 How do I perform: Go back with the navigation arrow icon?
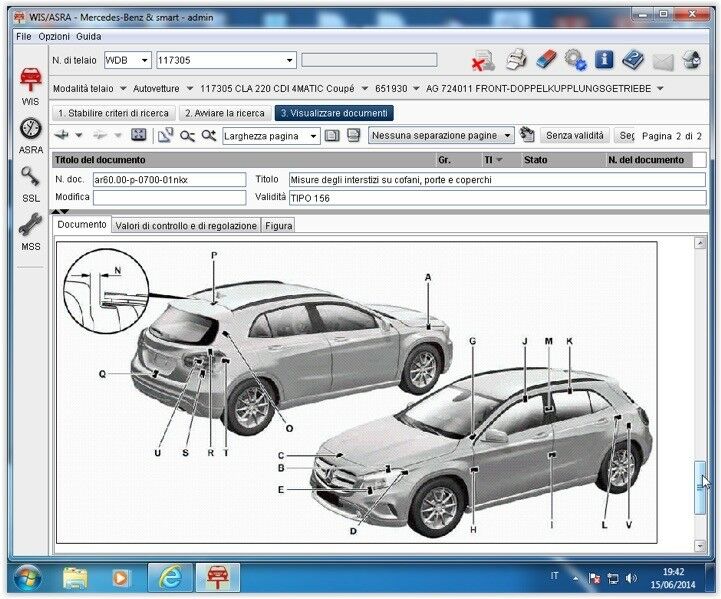62,135
